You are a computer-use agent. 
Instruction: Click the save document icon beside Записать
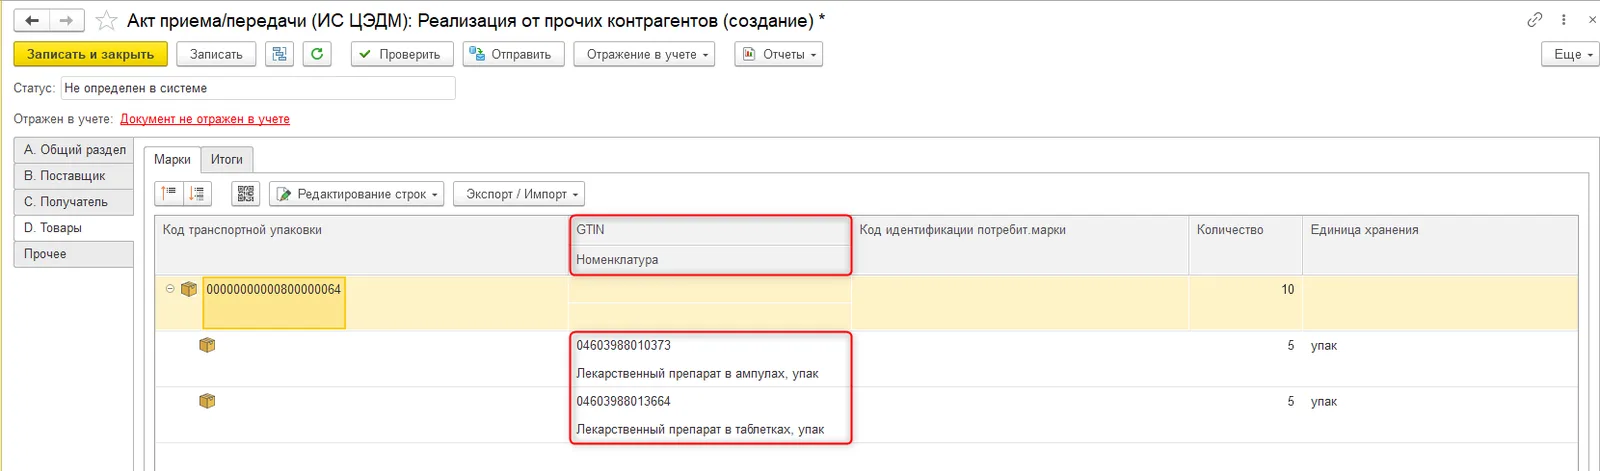[x=279, y=54]
